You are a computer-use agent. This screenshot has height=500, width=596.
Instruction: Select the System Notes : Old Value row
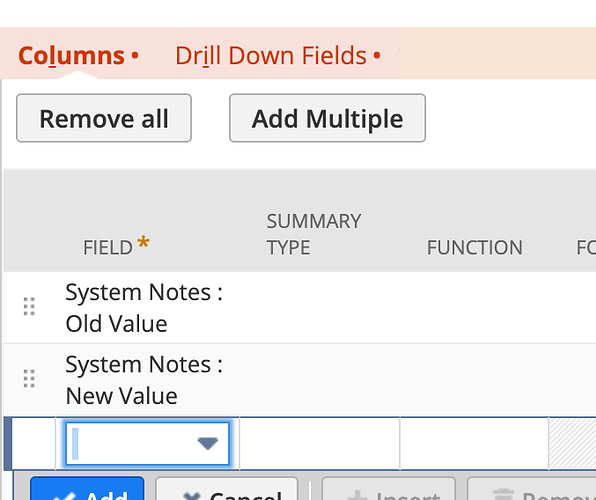pyautogui.click(x=300, y=308)
